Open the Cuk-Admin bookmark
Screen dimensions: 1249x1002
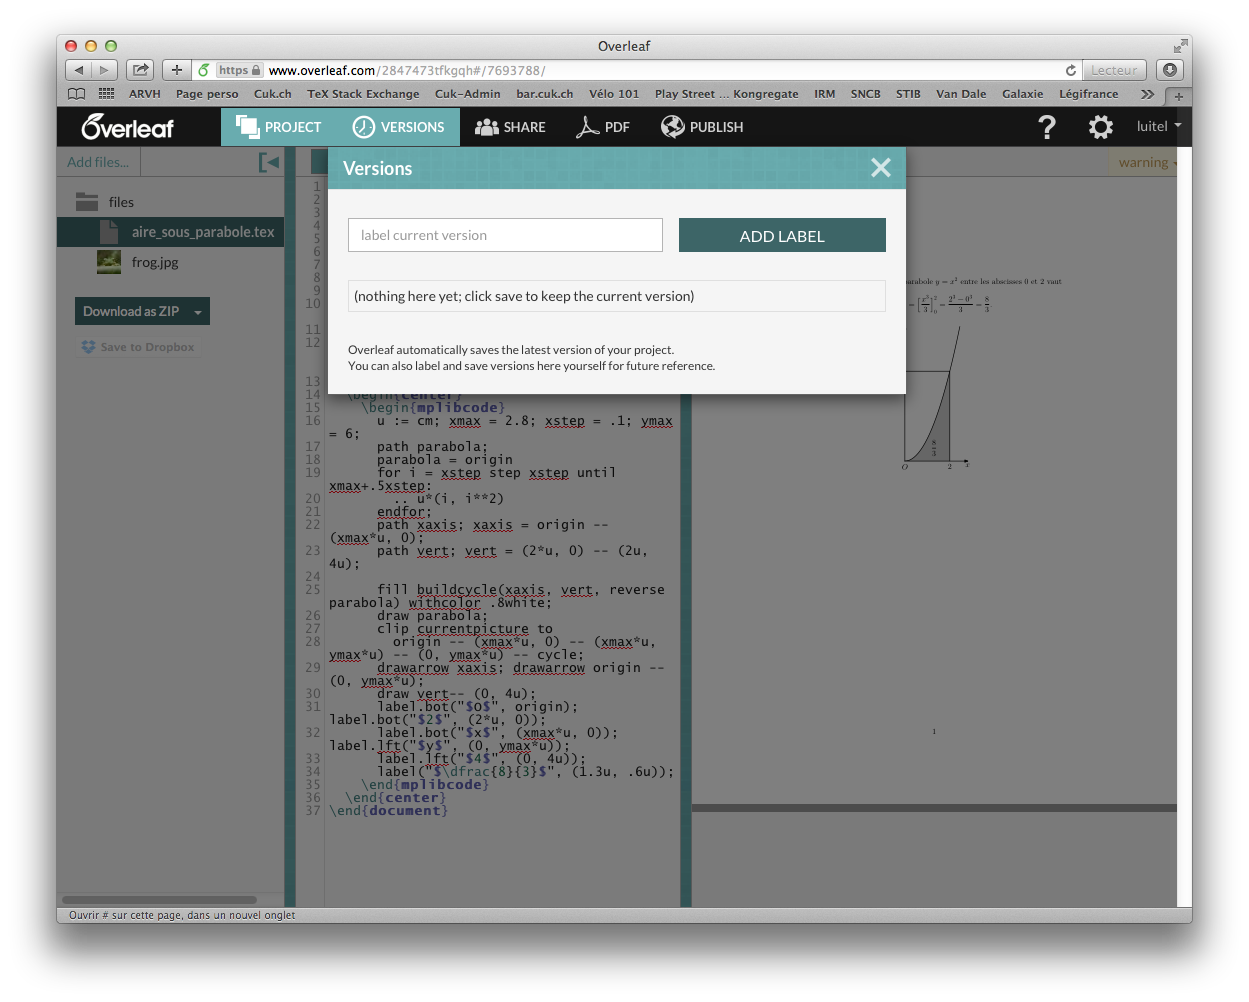pos(468,94)
